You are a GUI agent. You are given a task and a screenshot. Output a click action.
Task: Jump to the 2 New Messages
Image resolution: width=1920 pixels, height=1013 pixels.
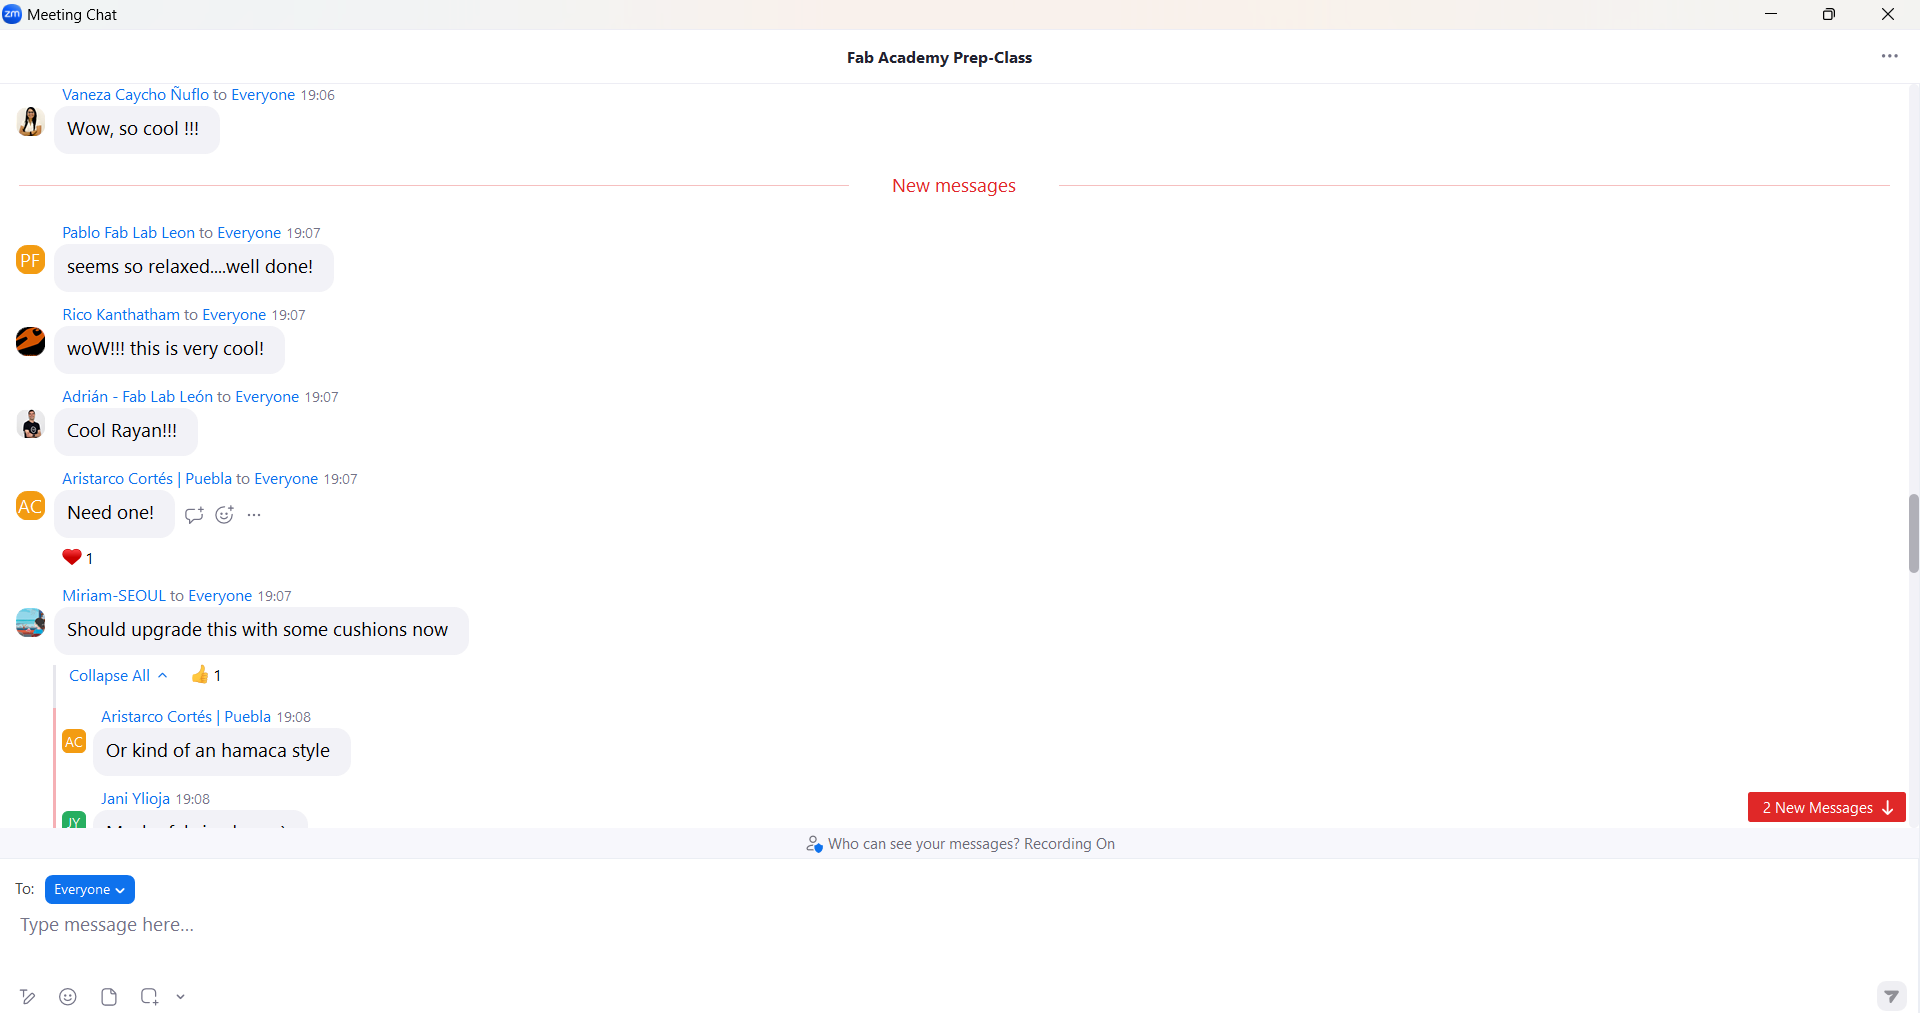1826,807
